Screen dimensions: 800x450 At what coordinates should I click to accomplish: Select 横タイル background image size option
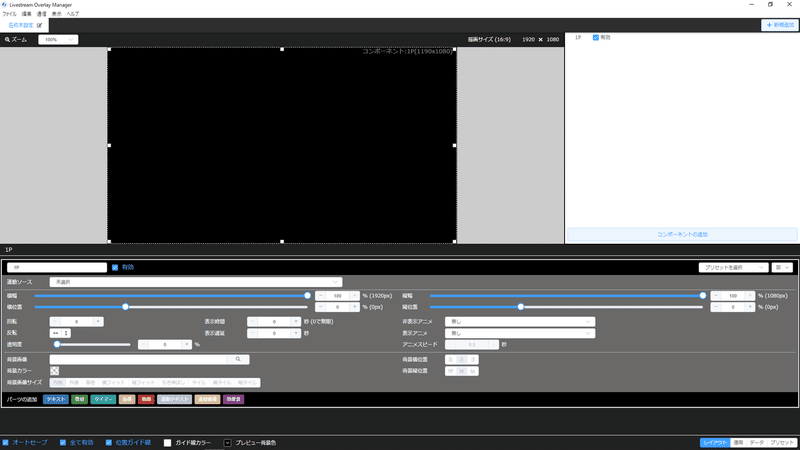click(x=221, y=383)
